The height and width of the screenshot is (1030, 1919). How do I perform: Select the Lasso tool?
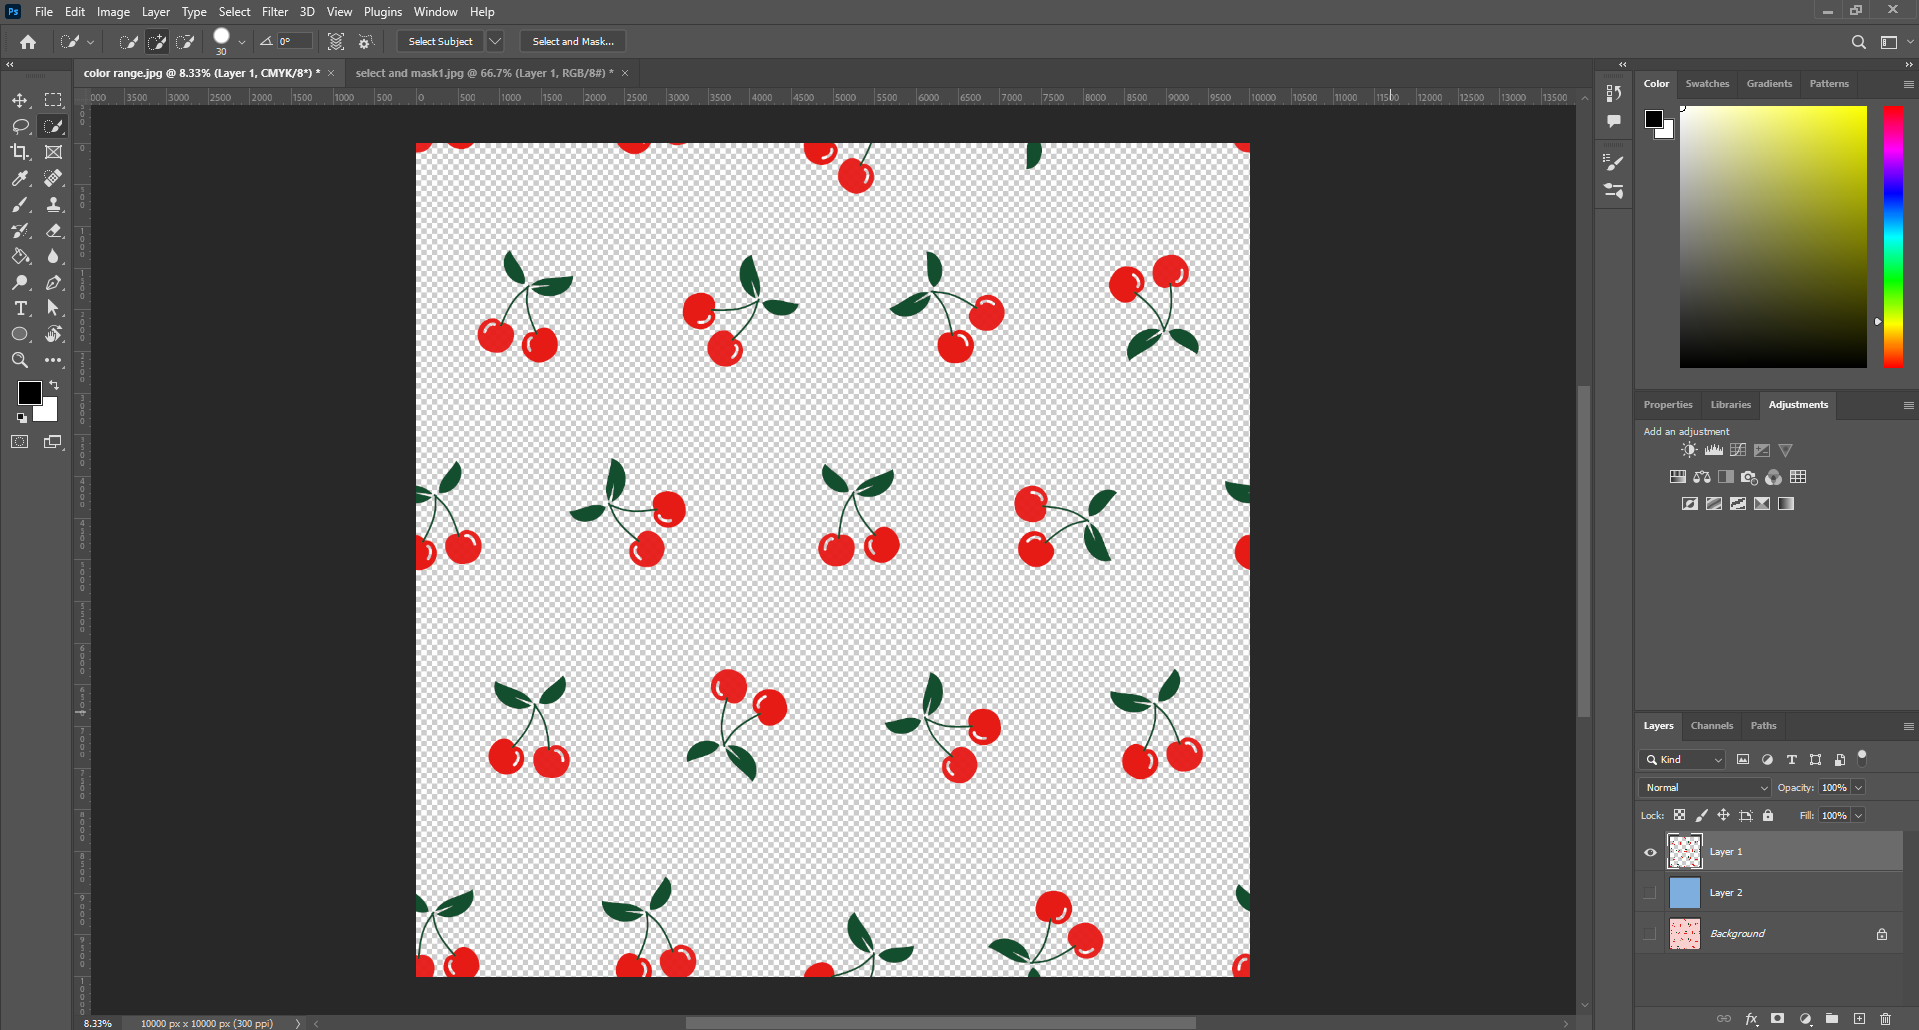20,126
